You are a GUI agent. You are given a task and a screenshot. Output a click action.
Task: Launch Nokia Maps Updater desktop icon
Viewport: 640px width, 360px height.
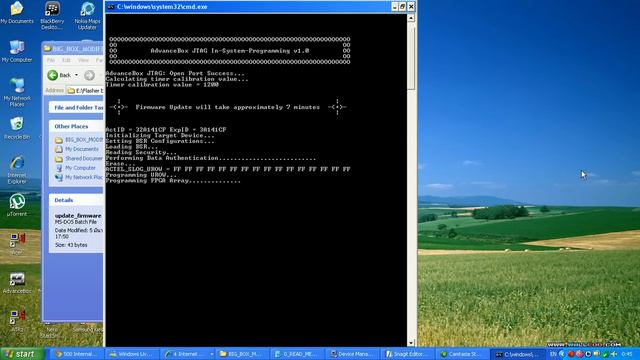(87, 15)
